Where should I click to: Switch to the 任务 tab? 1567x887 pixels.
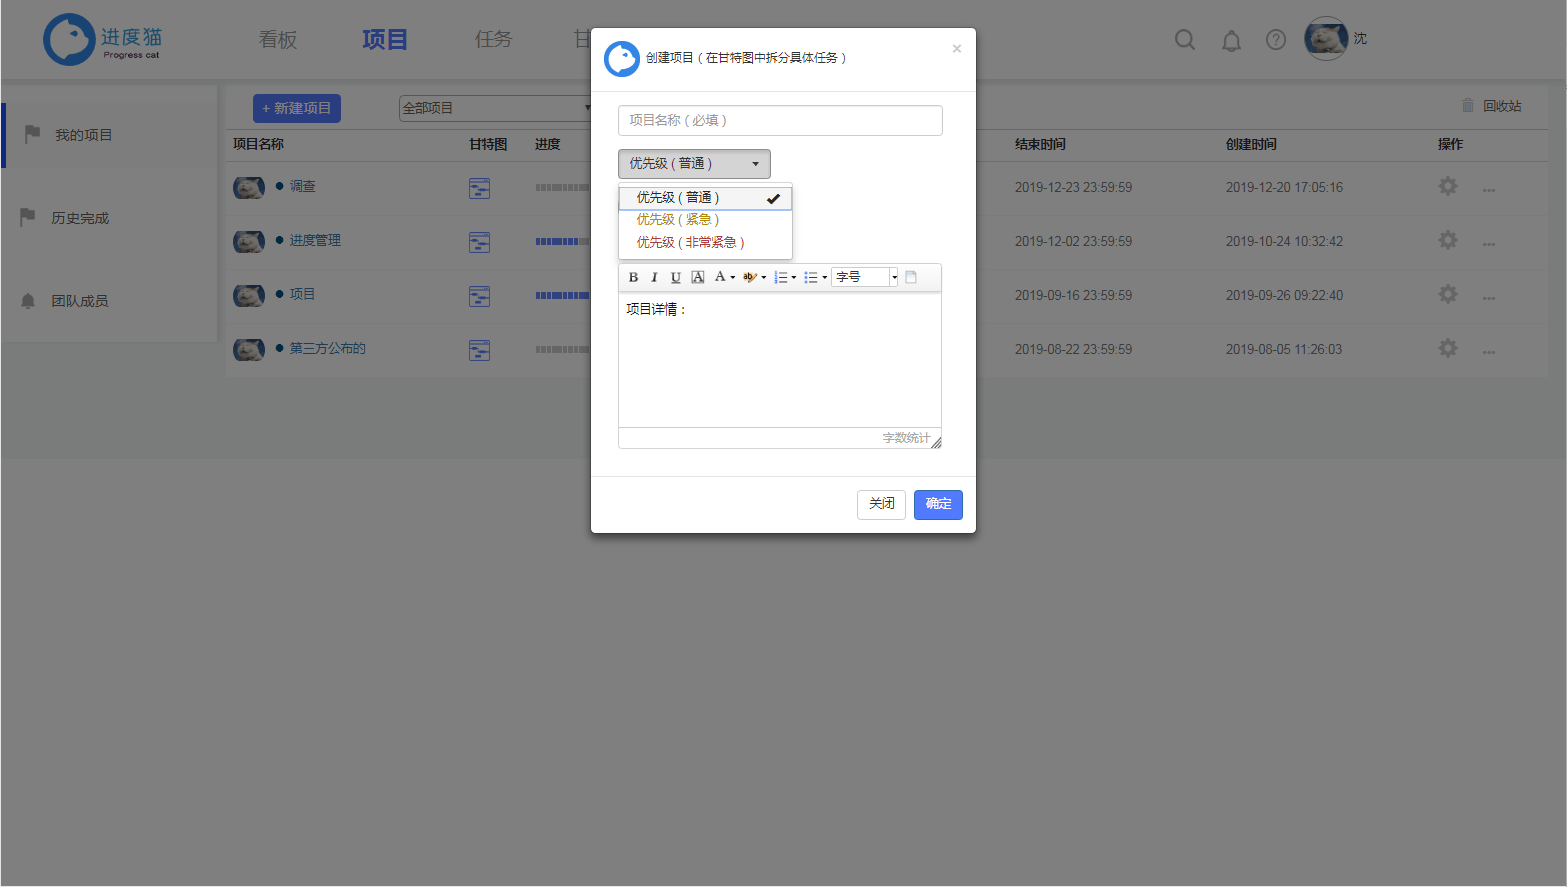492,39
